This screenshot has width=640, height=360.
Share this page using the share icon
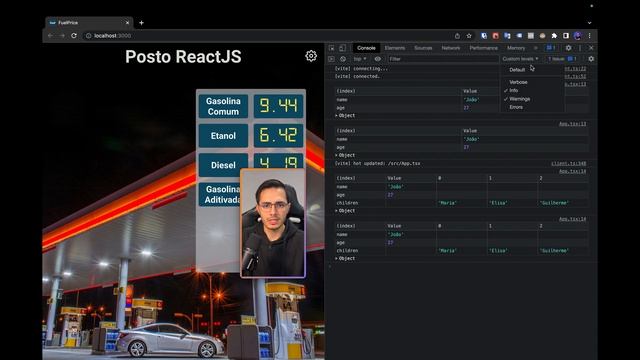457,36
